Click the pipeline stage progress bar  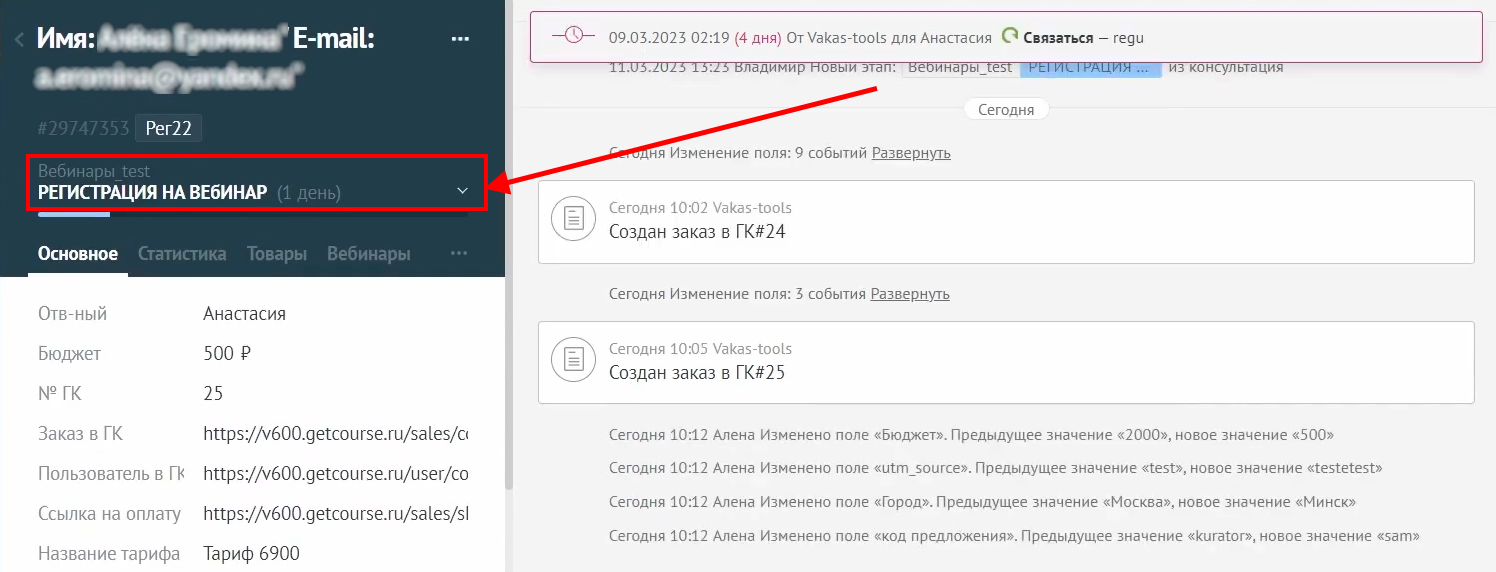point(252,213)
